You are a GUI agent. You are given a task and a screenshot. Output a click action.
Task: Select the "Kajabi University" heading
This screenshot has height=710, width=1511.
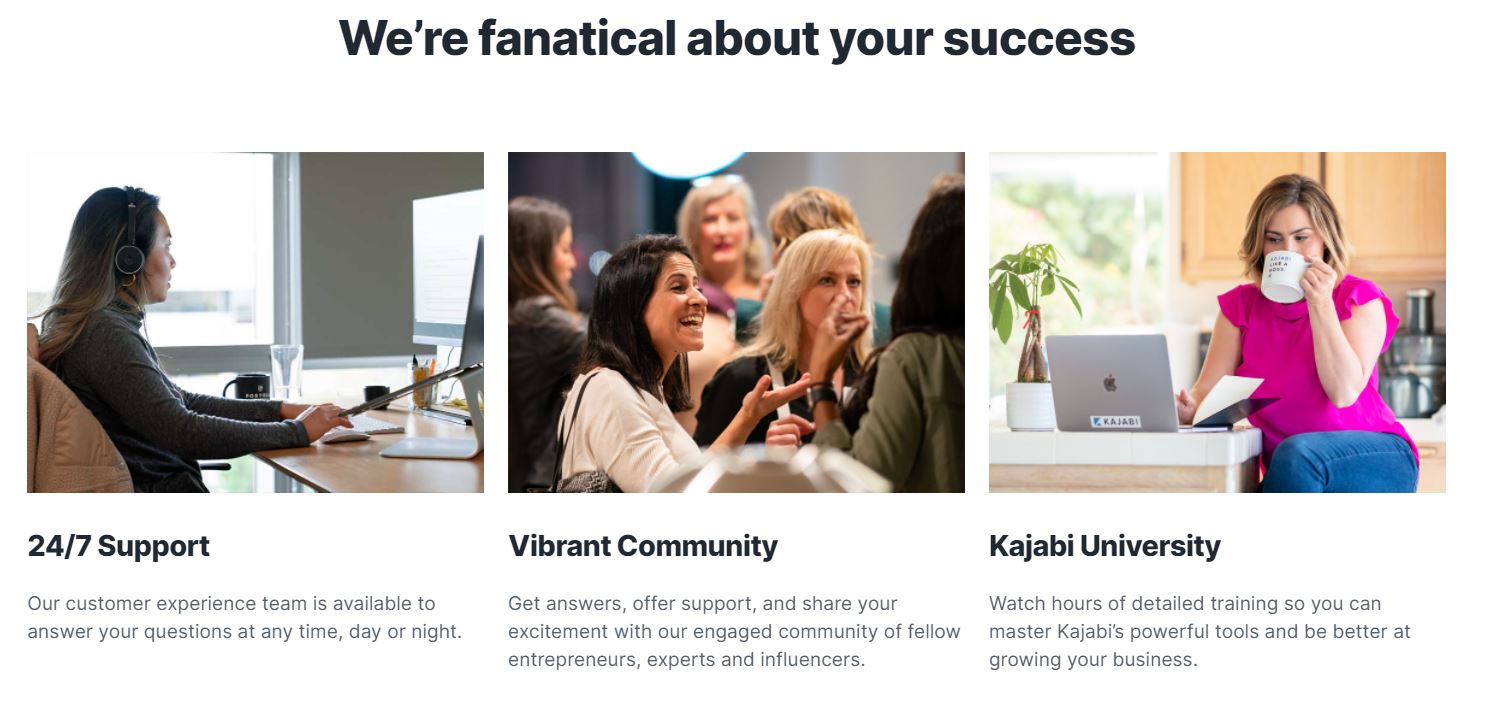1104,546
